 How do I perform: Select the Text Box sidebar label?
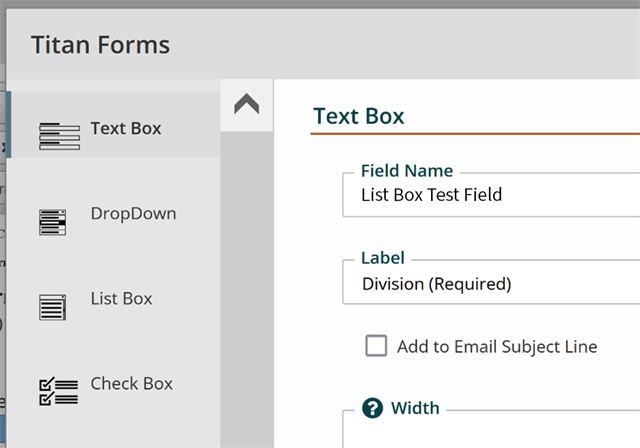click(126, 129)
